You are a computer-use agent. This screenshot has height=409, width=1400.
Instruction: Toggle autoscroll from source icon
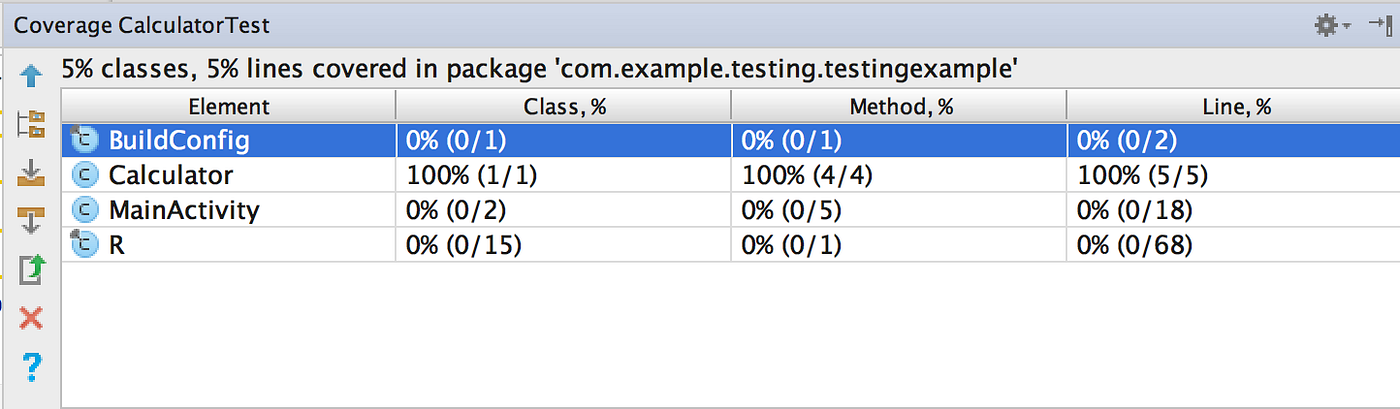pyautogui.click(x=31, y=221)
